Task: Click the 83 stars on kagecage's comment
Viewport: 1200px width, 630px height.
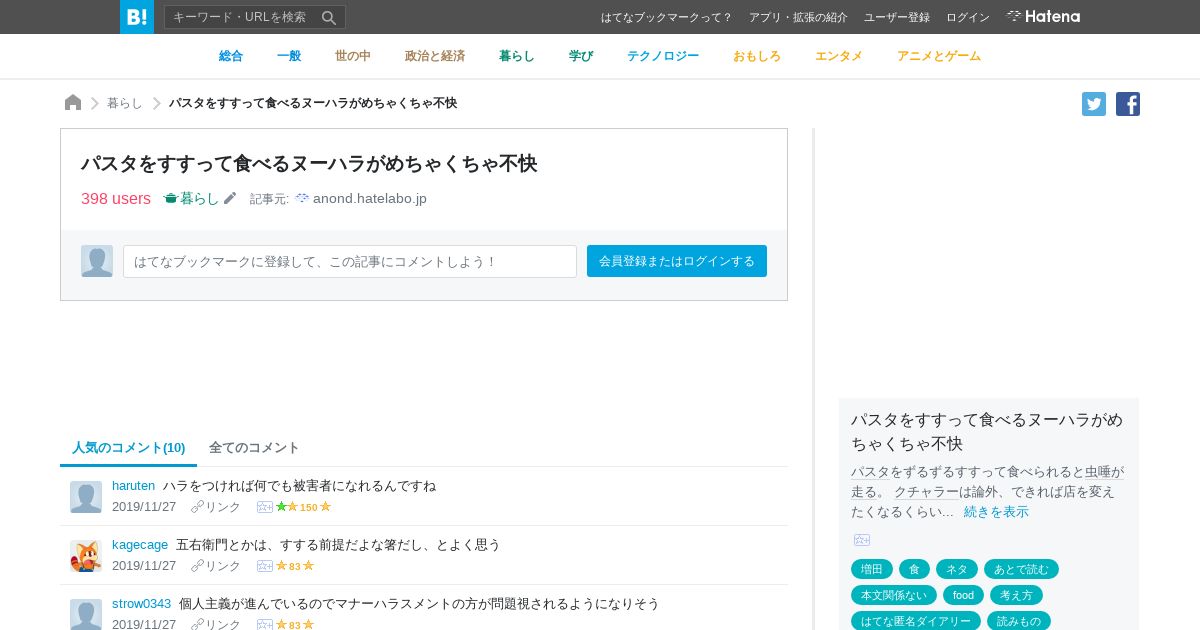Action: (x=295, y=566)
